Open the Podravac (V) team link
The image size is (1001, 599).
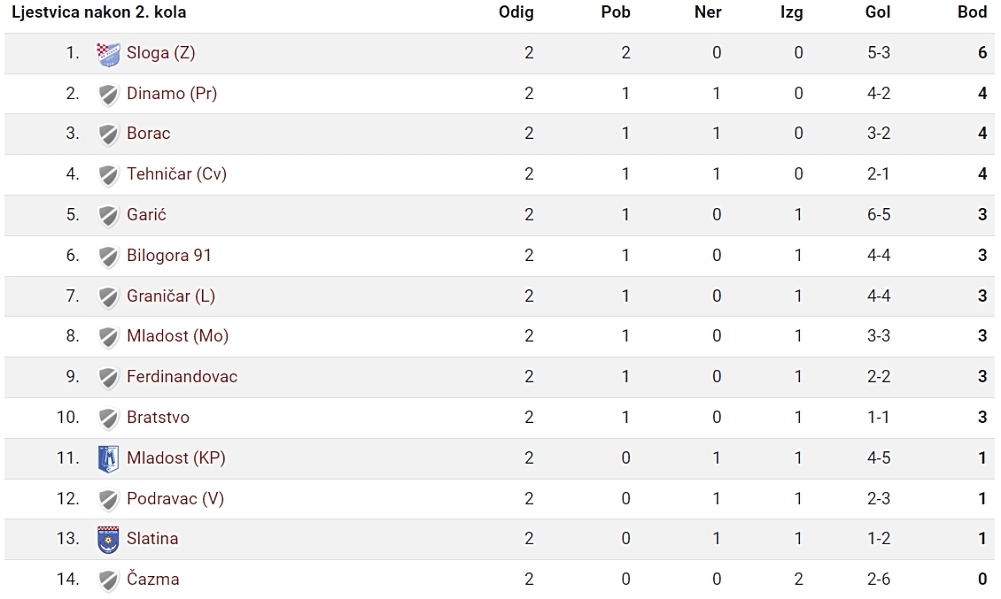pyautogui.click(x=176, y=499)
